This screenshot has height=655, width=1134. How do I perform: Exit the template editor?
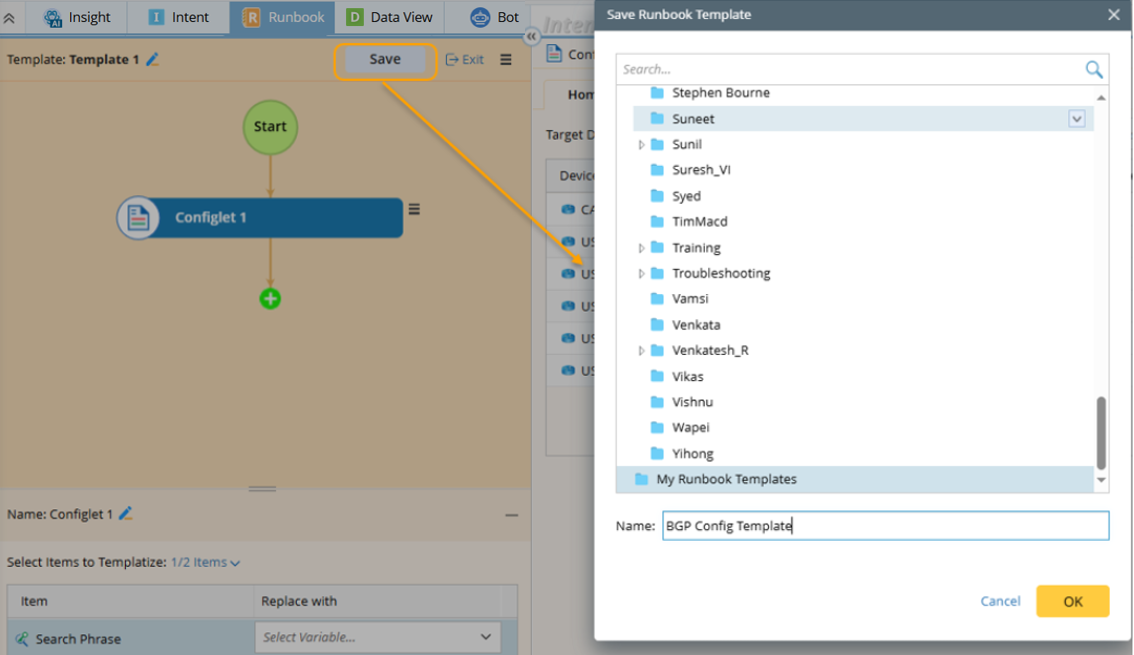click(464, 59)
